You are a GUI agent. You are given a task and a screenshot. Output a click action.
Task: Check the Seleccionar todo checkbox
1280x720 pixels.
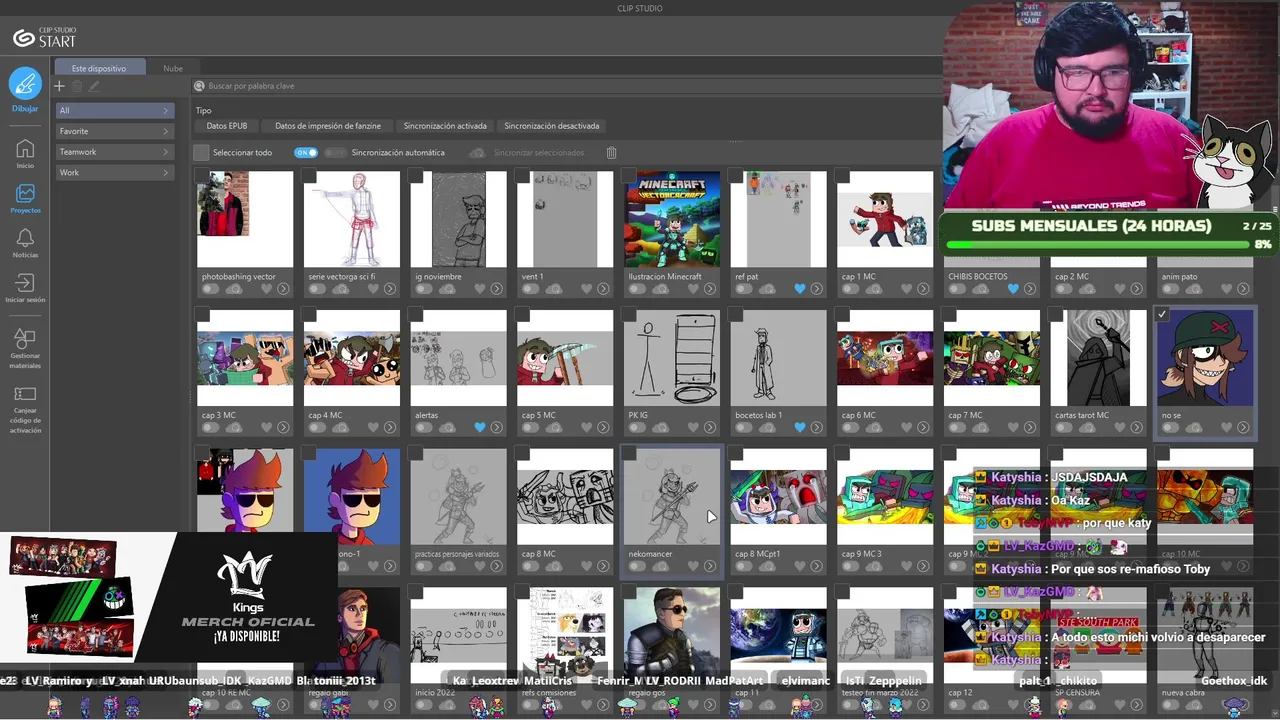point(201,153)
